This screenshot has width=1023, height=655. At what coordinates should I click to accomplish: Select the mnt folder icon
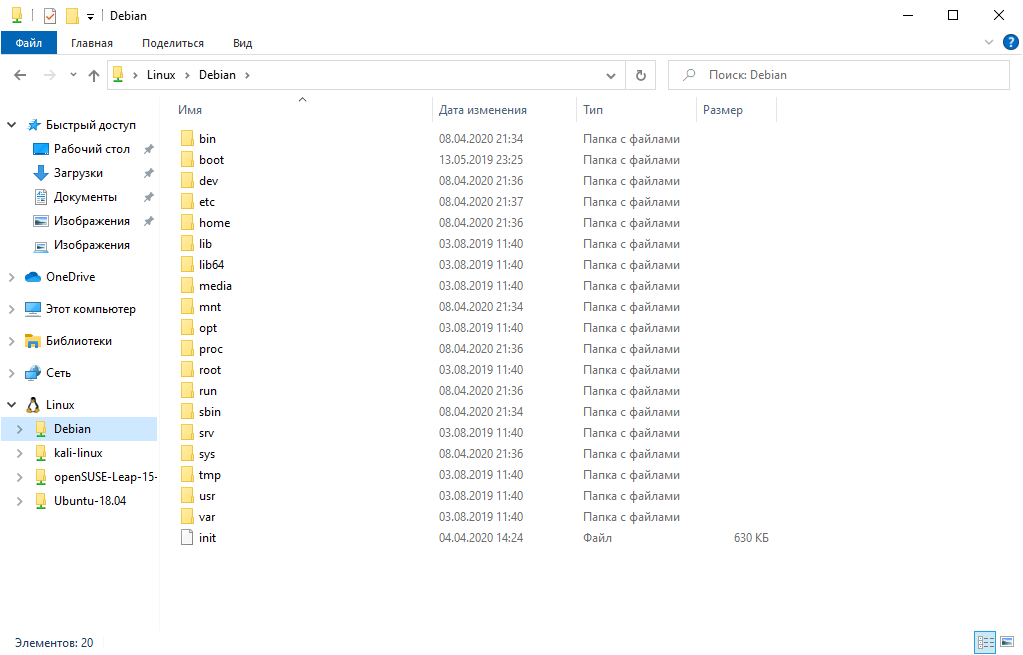click(187, 307)
